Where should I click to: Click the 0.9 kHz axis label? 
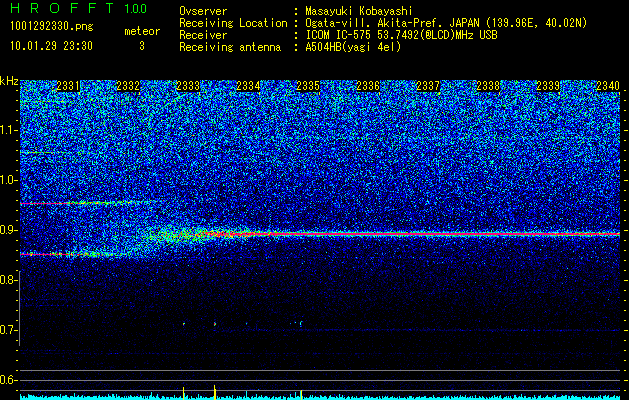pyautogui.click(x=9, y=230)
